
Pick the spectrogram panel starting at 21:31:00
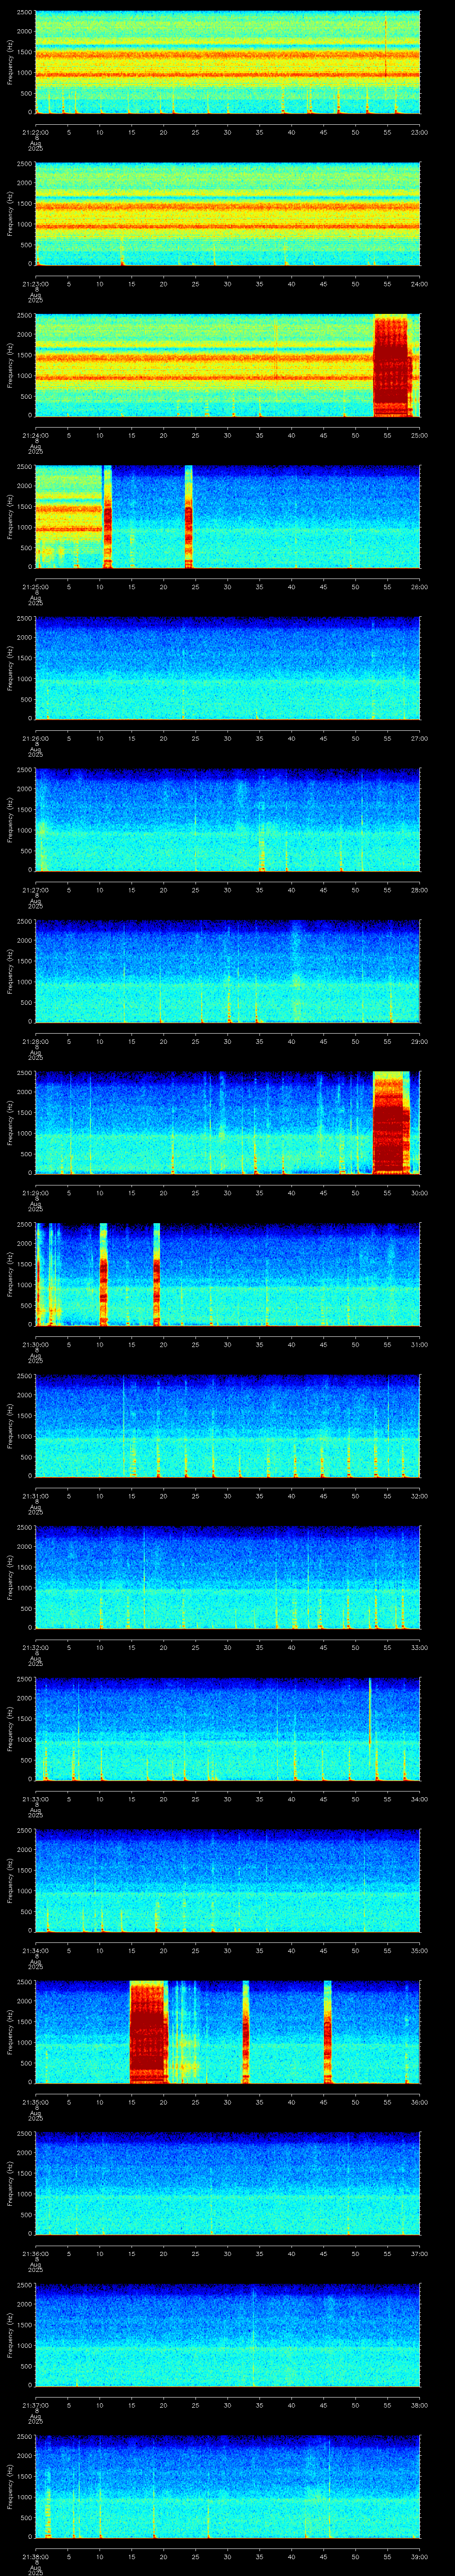[x=227, y=1426]
